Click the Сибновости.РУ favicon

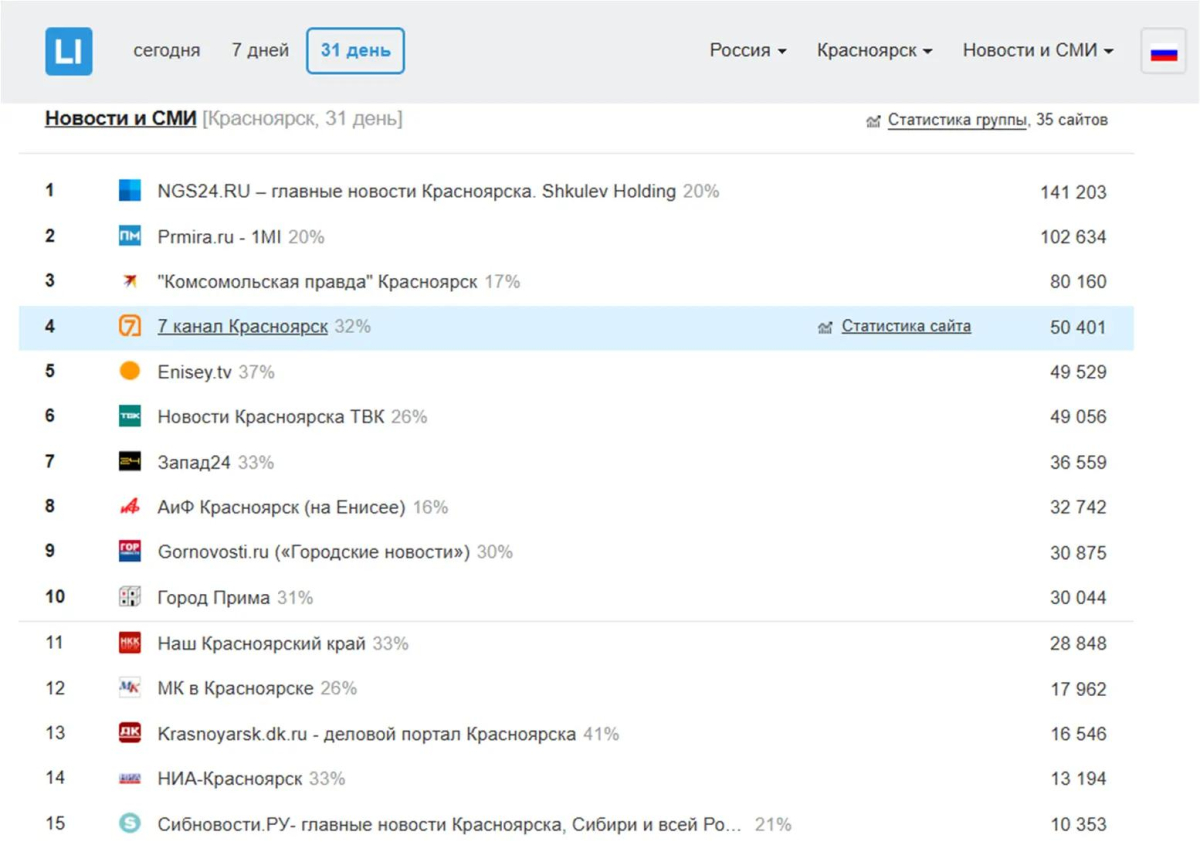click(130, 824)
